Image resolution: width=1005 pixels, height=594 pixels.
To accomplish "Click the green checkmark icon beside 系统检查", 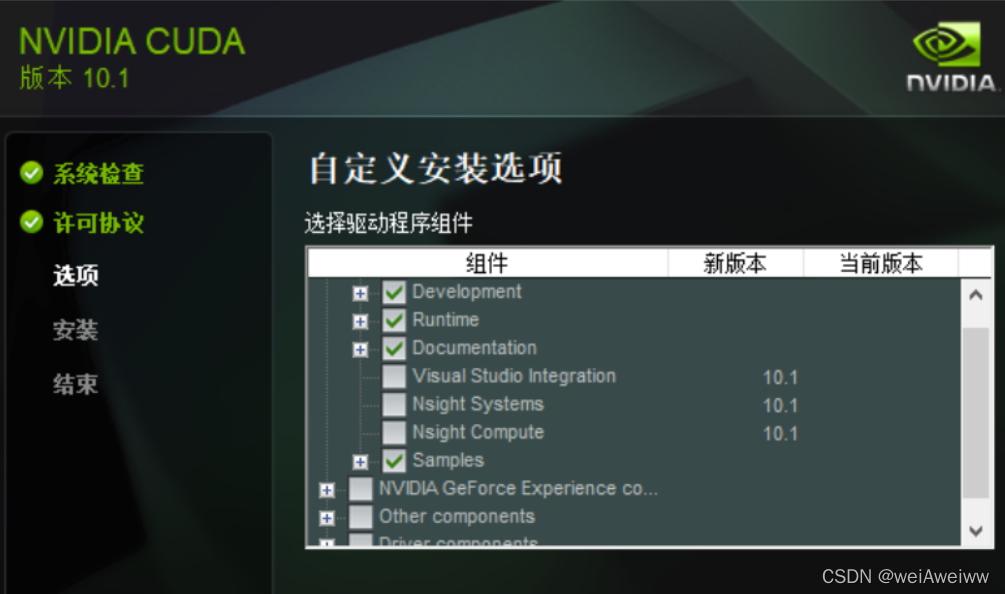I will tap(31, 172).
